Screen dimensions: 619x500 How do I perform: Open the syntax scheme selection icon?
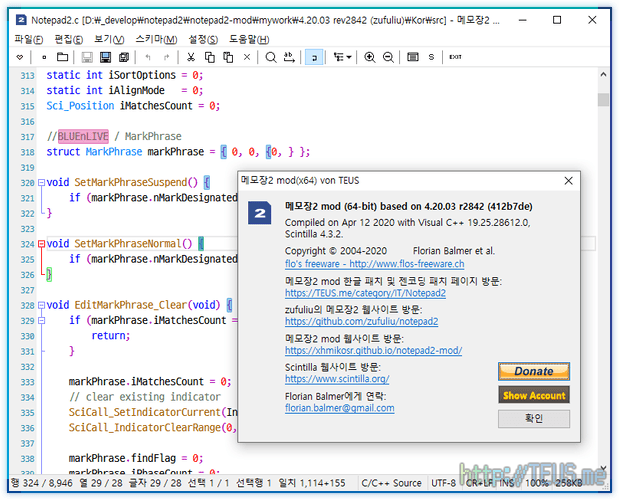click(413, 57)
